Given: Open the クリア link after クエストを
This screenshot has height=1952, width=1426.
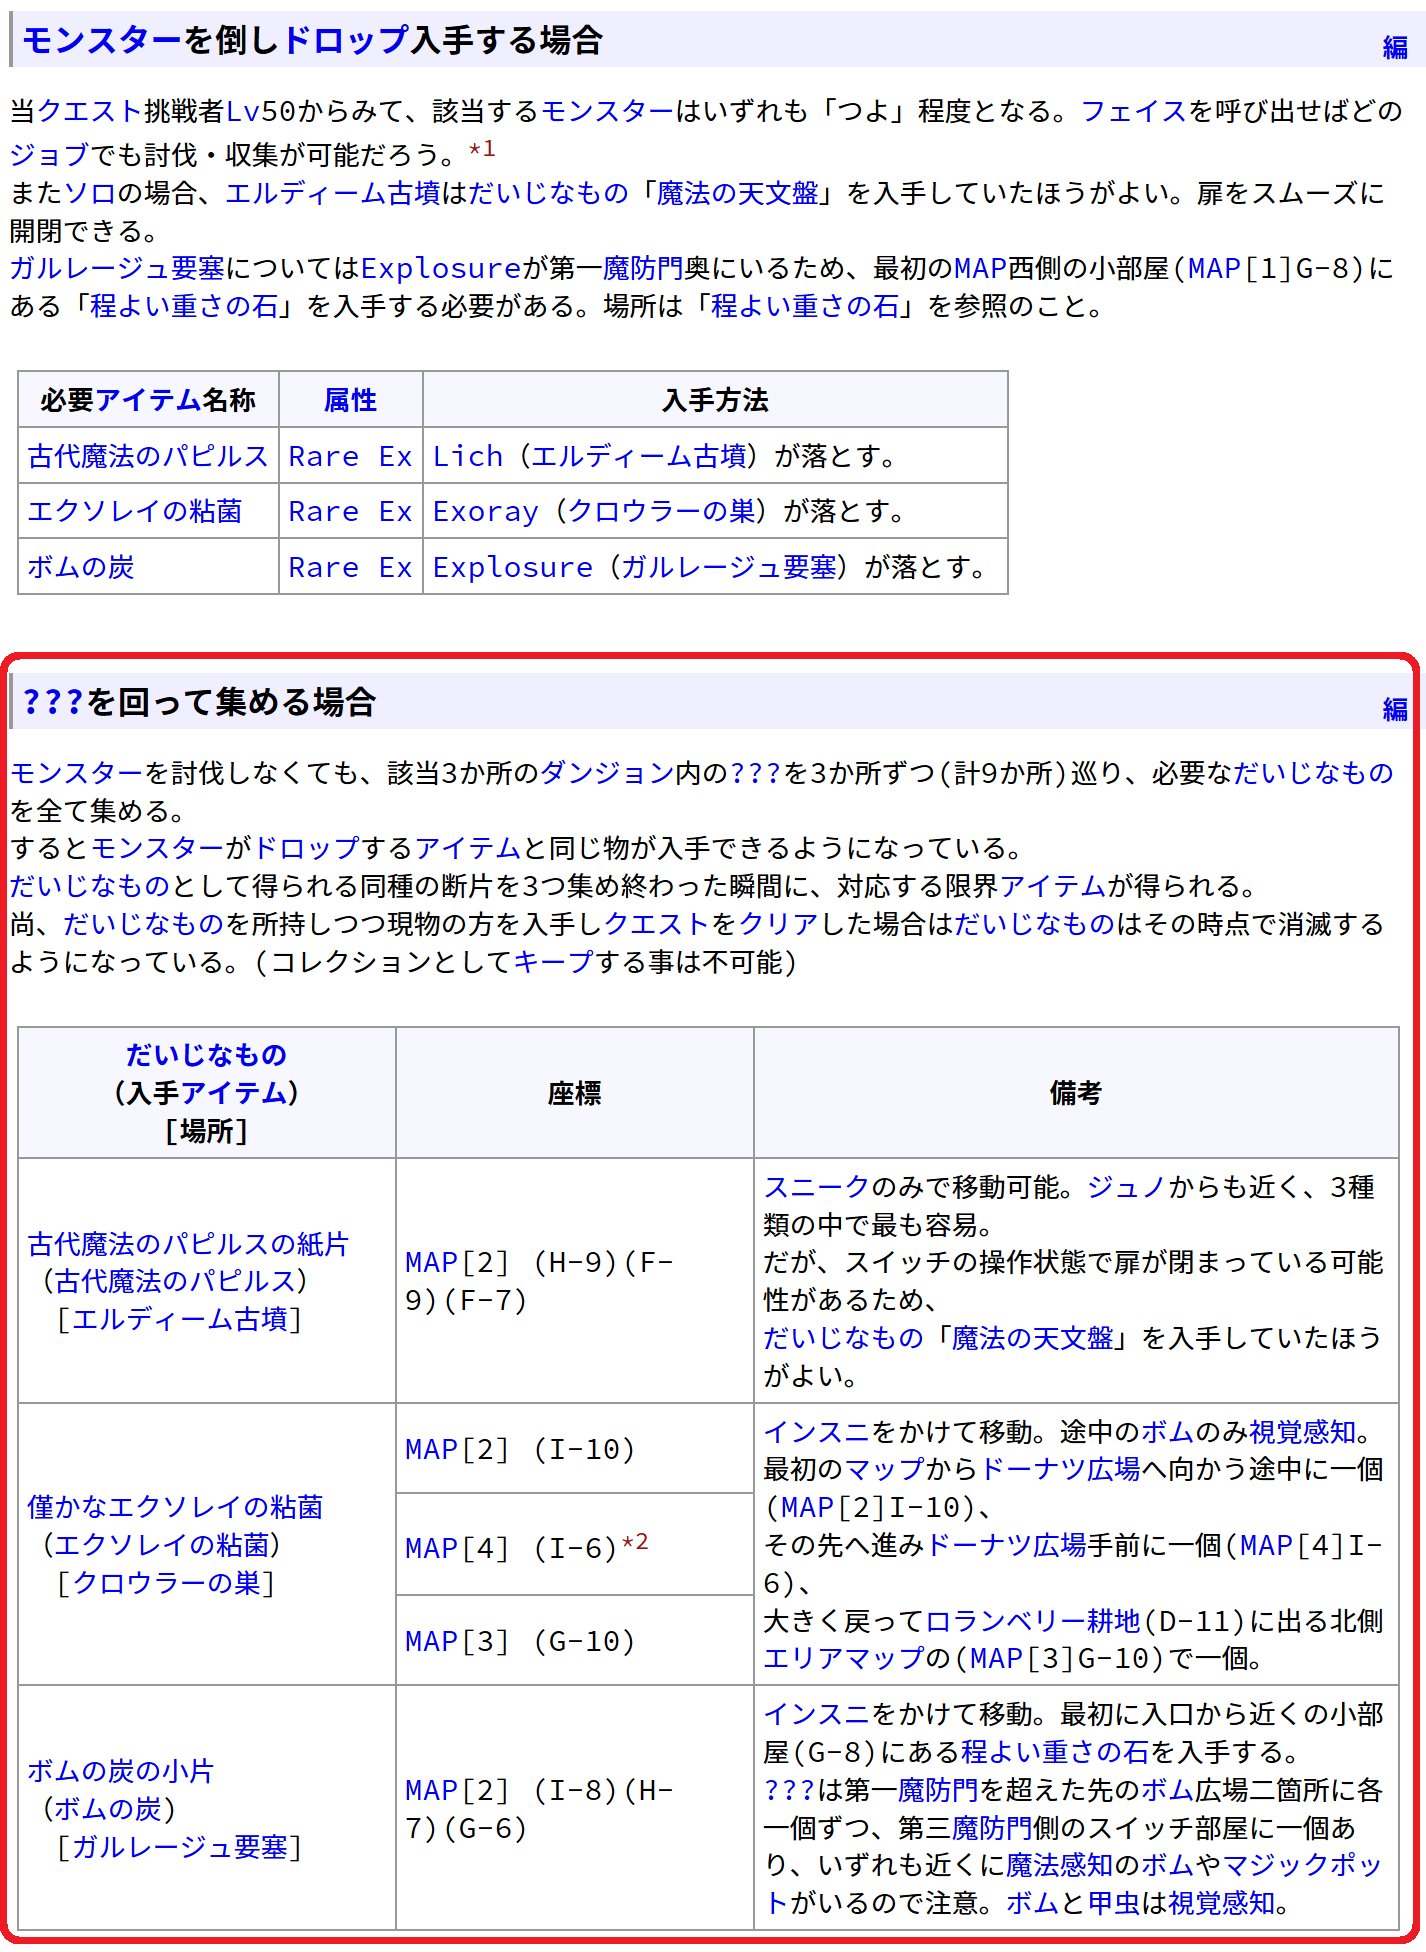Looking at the screenshot, I should pos(779,924).
